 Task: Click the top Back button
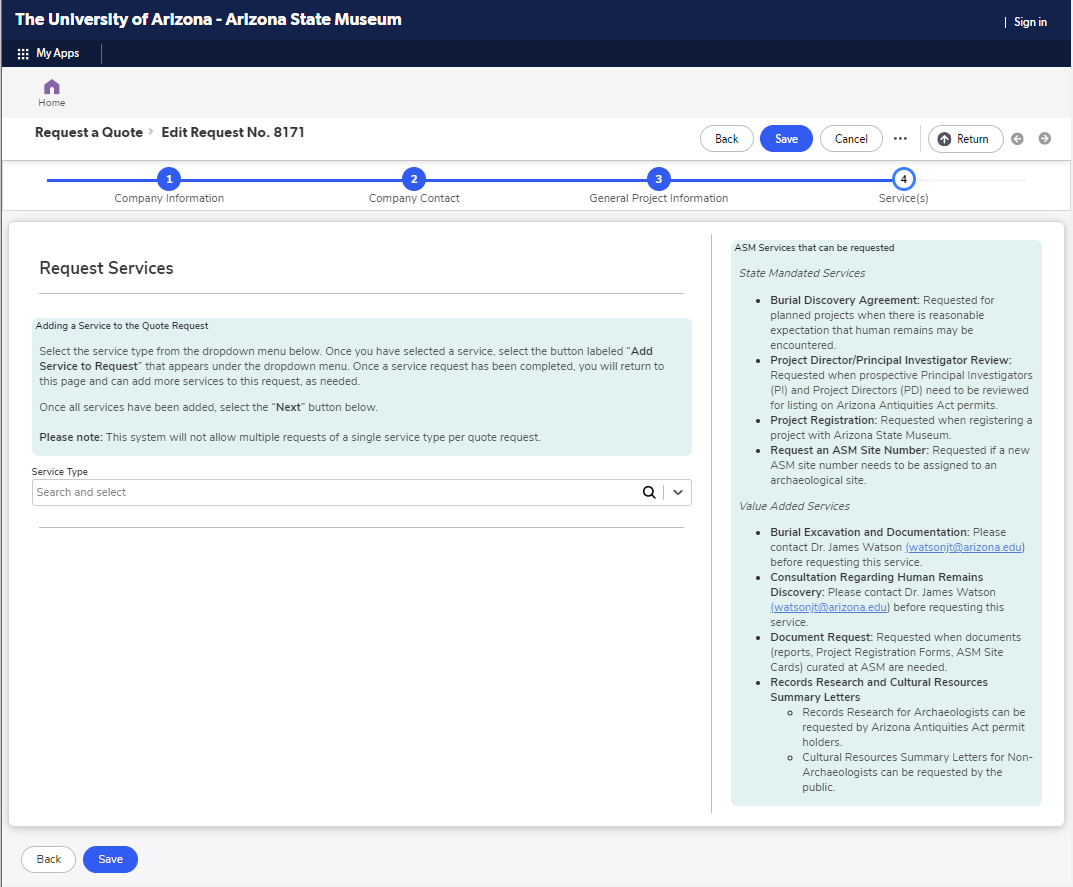[727, 139]
